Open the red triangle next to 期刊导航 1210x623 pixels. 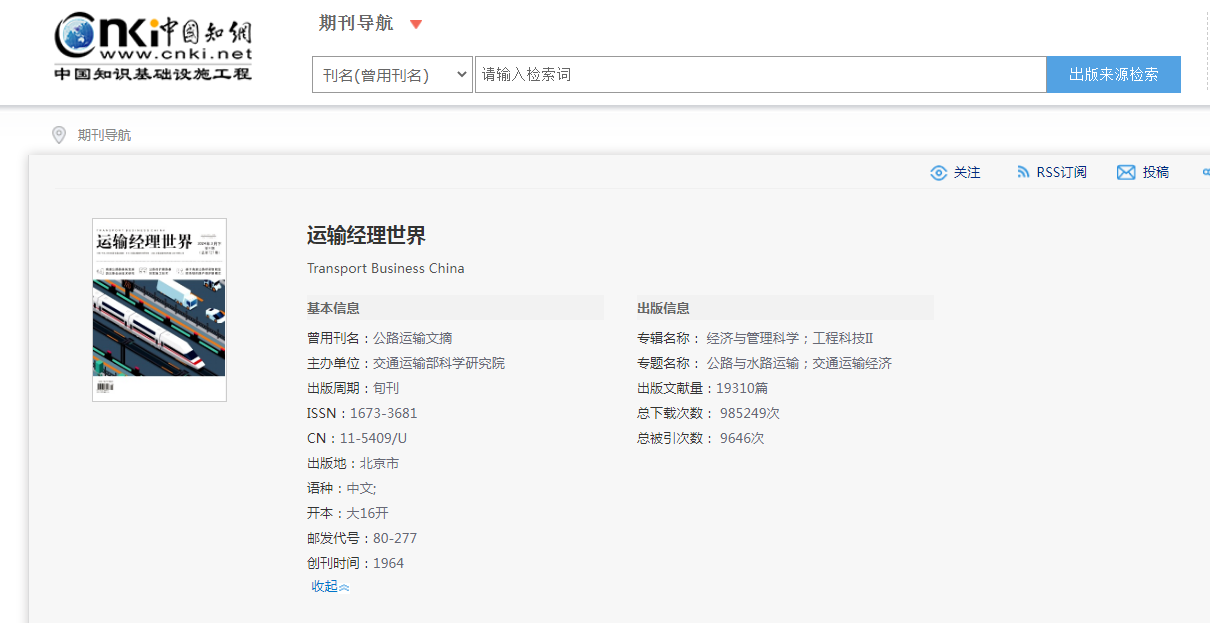[416, 24]
